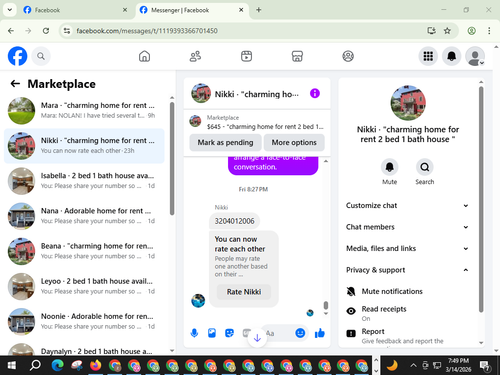Click the Read receipts eye option
500x375 pixels.
tap(407, 313)
